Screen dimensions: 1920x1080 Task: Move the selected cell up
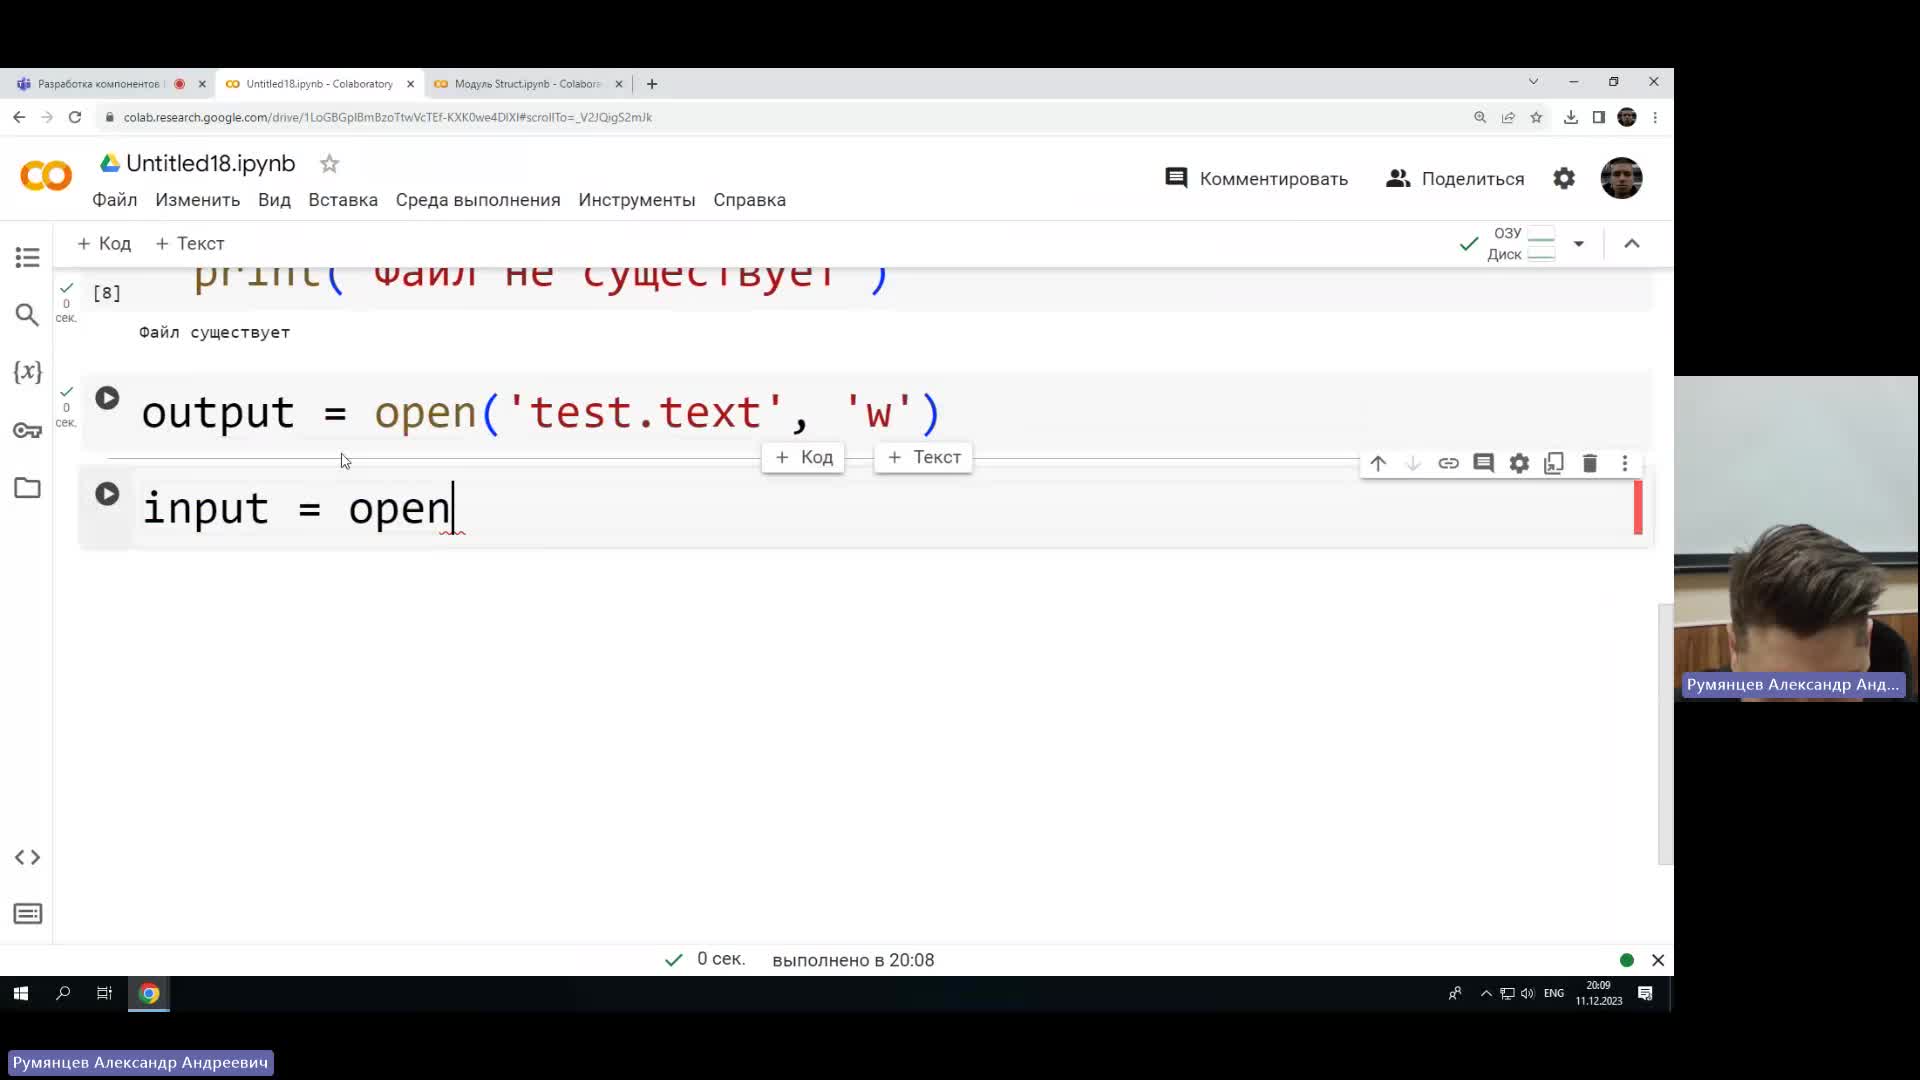point(1378,463)
